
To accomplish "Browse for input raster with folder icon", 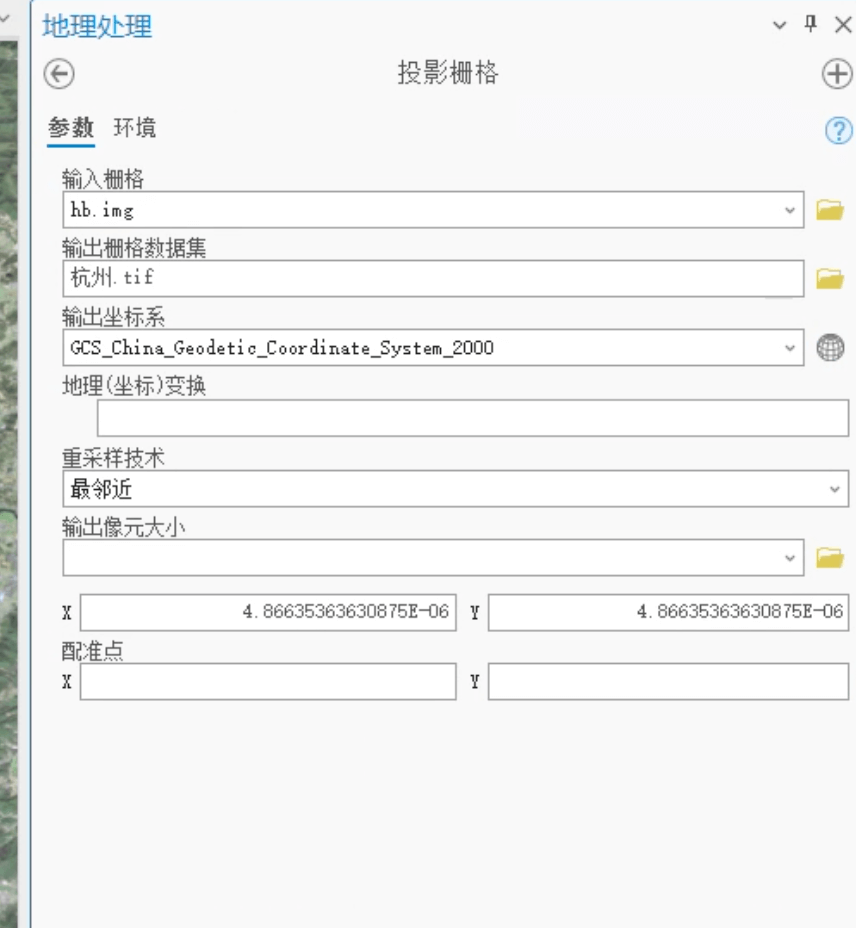I will click(x=829, y=210).
